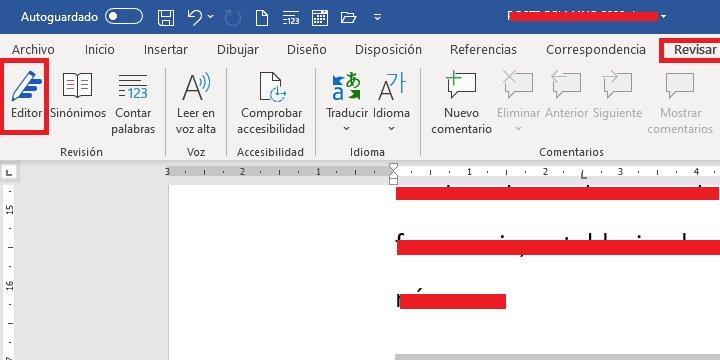720x360 pixels.
Task: Open the Sinónimos thesaurus
Action: click(78, 95)
